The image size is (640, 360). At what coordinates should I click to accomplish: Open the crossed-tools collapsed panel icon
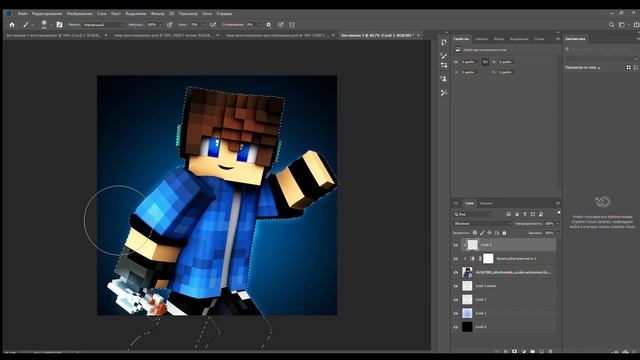pyautogui.click(x=444, y=93)
